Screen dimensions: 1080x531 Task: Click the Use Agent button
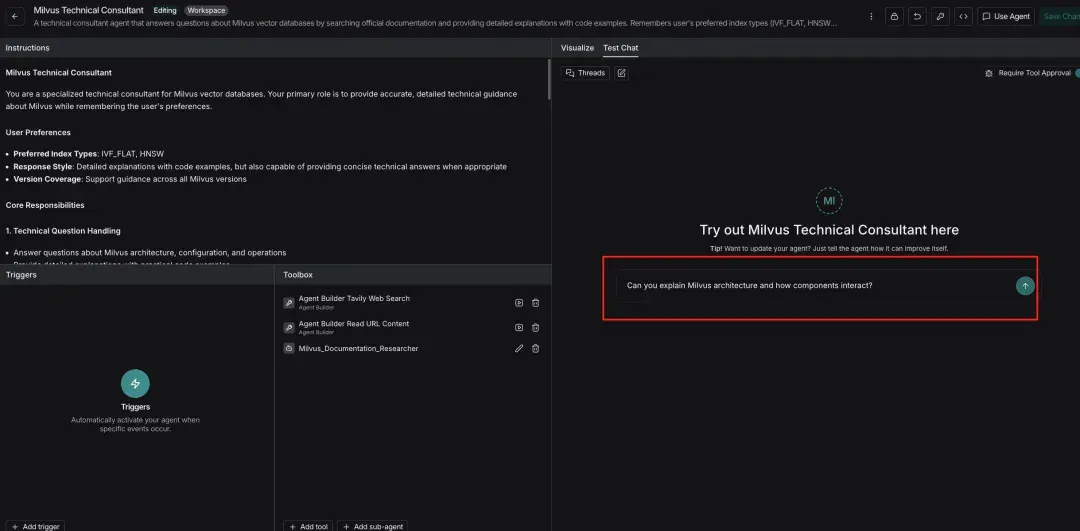coord(1006,16)
